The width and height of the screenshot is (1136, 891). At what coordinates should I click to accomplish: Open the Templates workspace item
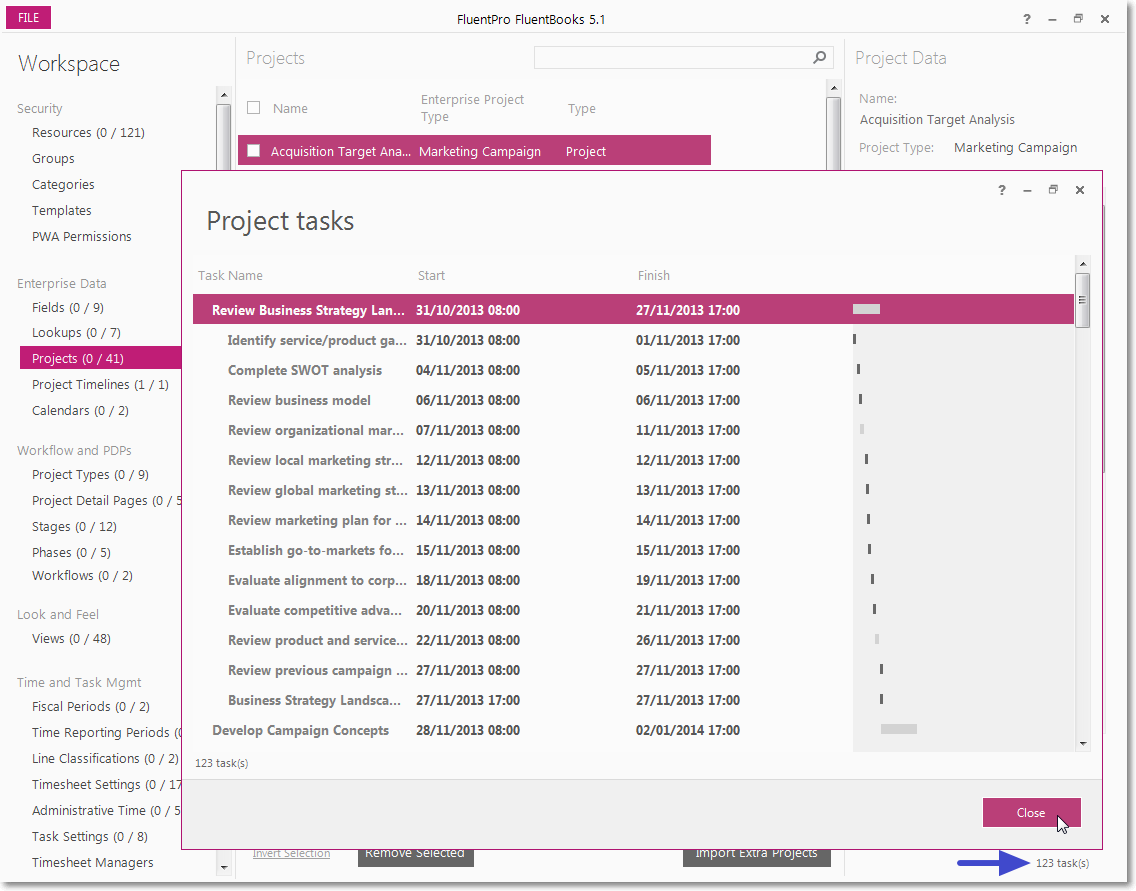coord(62,211)
